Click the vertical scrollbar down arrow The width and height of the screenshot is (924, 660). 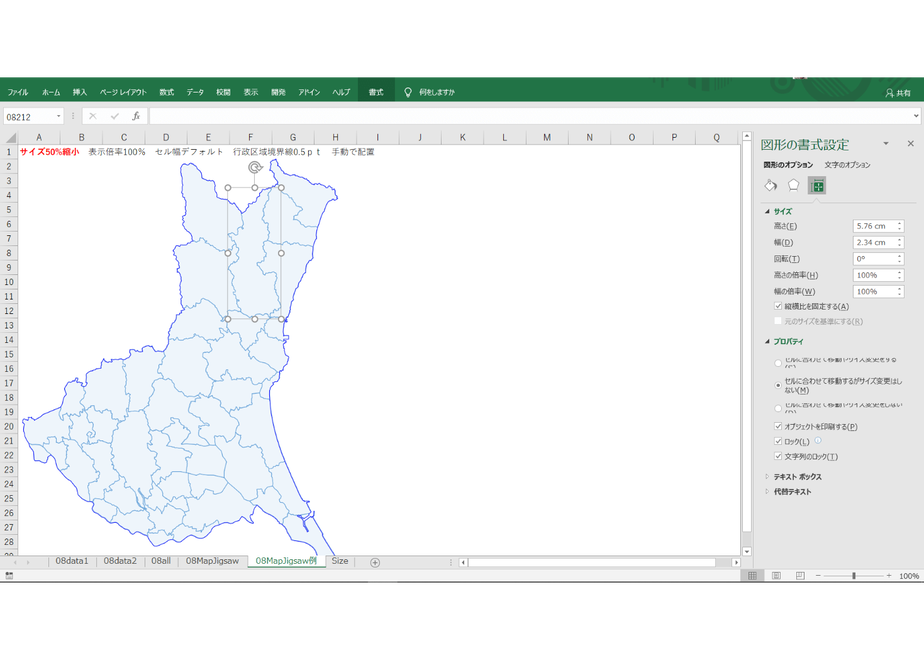747,552
